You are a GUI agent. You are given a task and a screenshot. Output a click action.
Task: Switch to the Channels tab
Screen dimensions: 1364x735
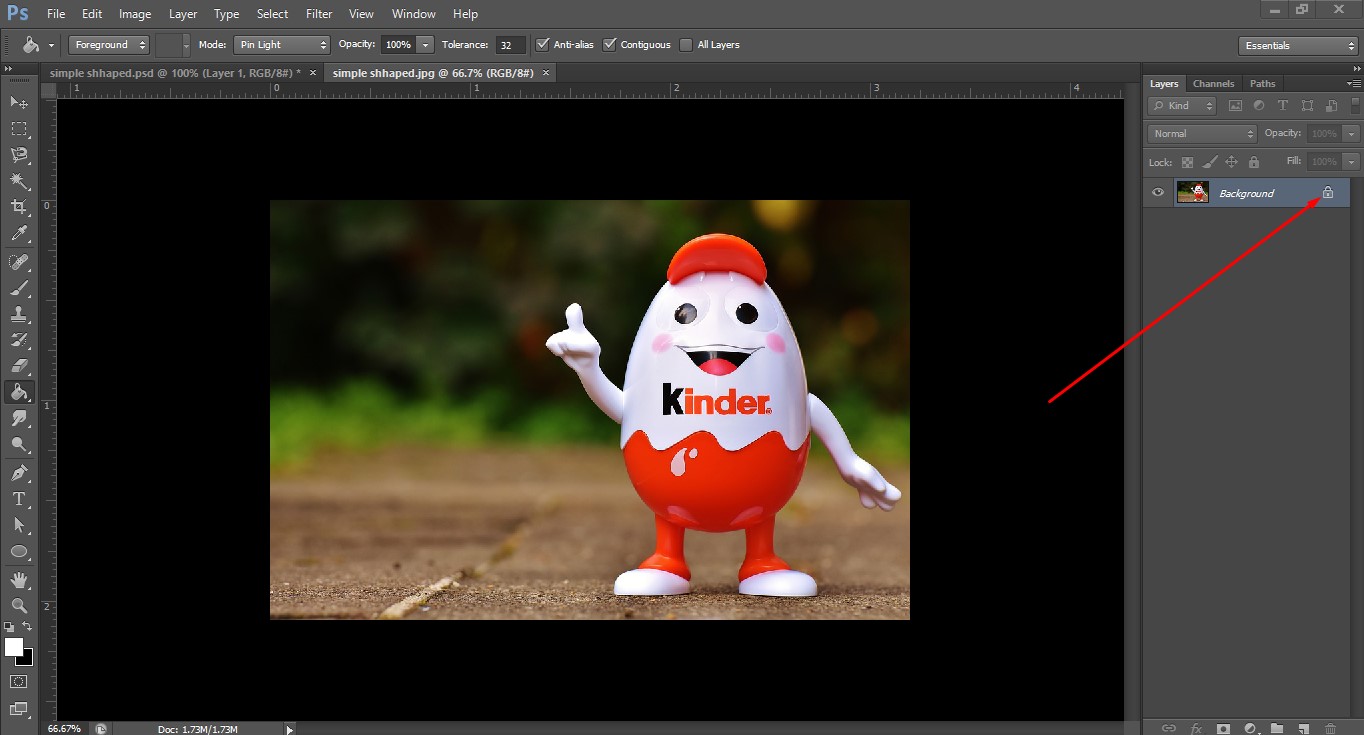pos(1213,84)
